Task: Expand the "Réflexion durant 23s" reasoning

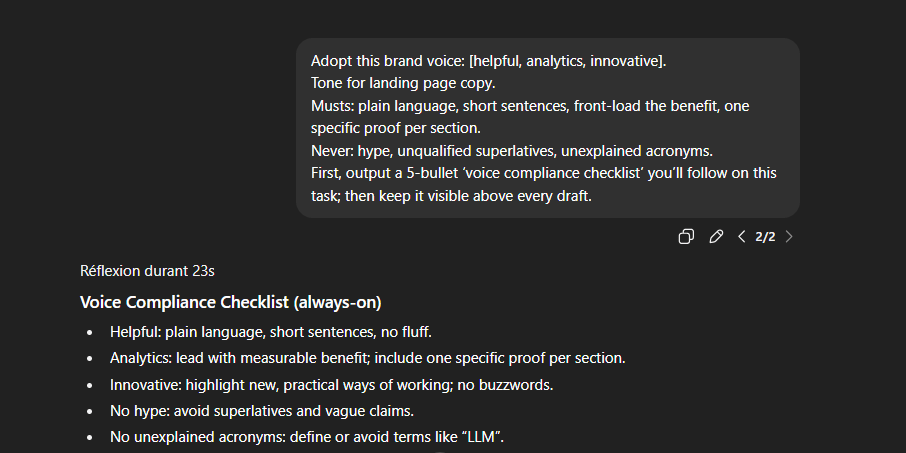Action: coord(147,271)
